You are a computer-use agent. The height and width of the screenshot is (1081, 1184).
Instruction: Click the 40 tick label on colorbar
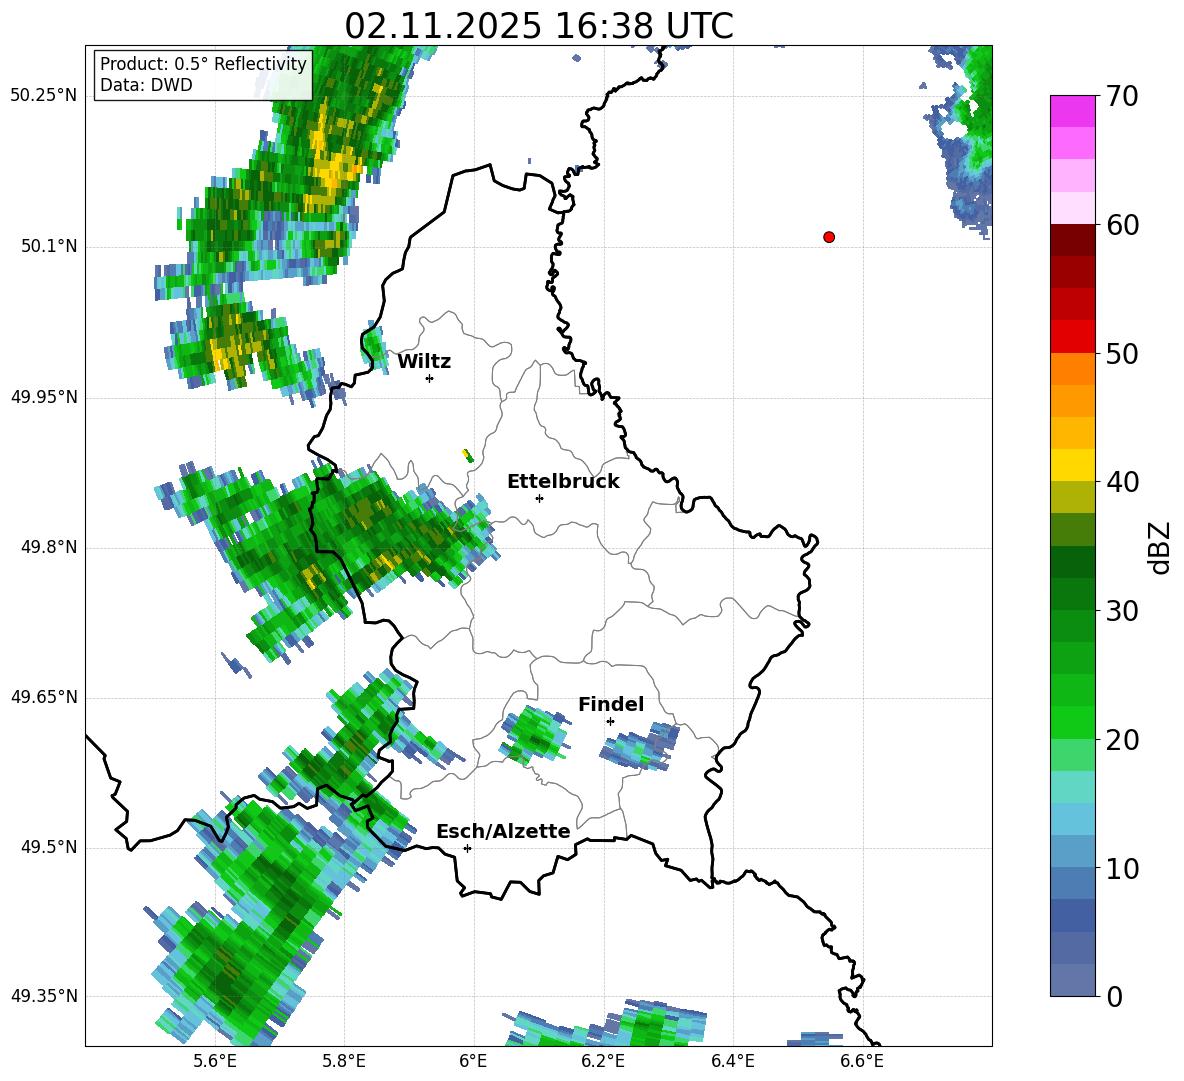1121,482
